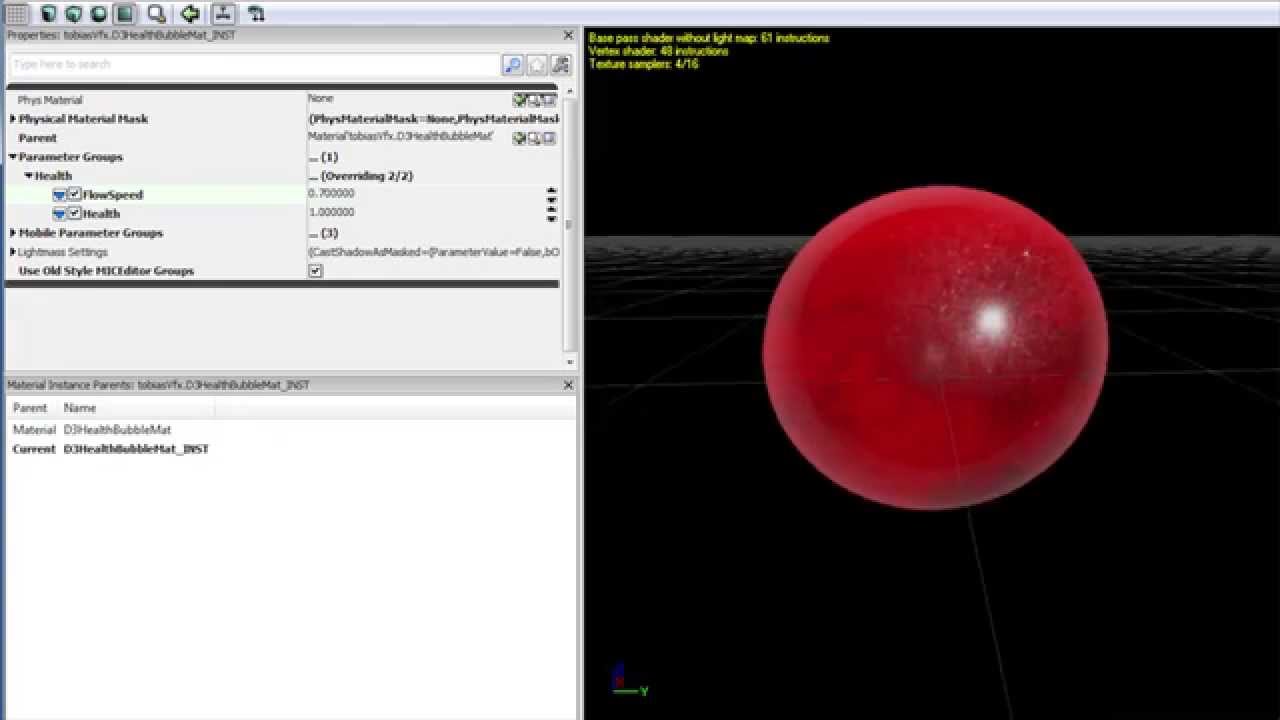Switch preview mesh to sphere primitive
This screenshot has width=1280, height=720.
pyautogui.click(x=99, y=14)
